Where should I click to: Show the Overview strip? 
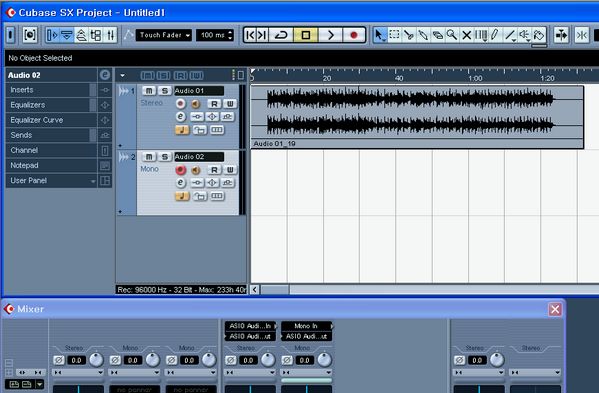coord(81,35)
